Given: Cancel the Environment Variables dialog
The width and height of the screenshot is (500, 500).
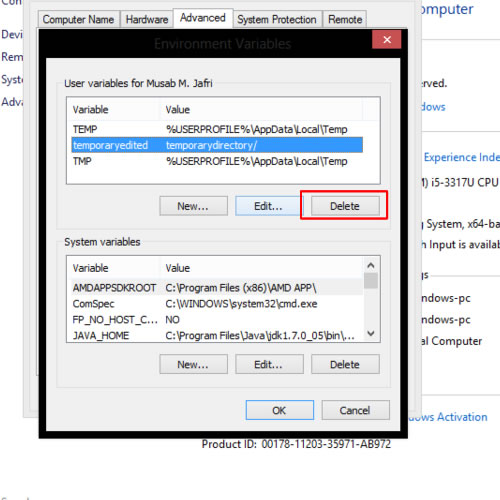Looking at the screenshot, I should (355, 410).
